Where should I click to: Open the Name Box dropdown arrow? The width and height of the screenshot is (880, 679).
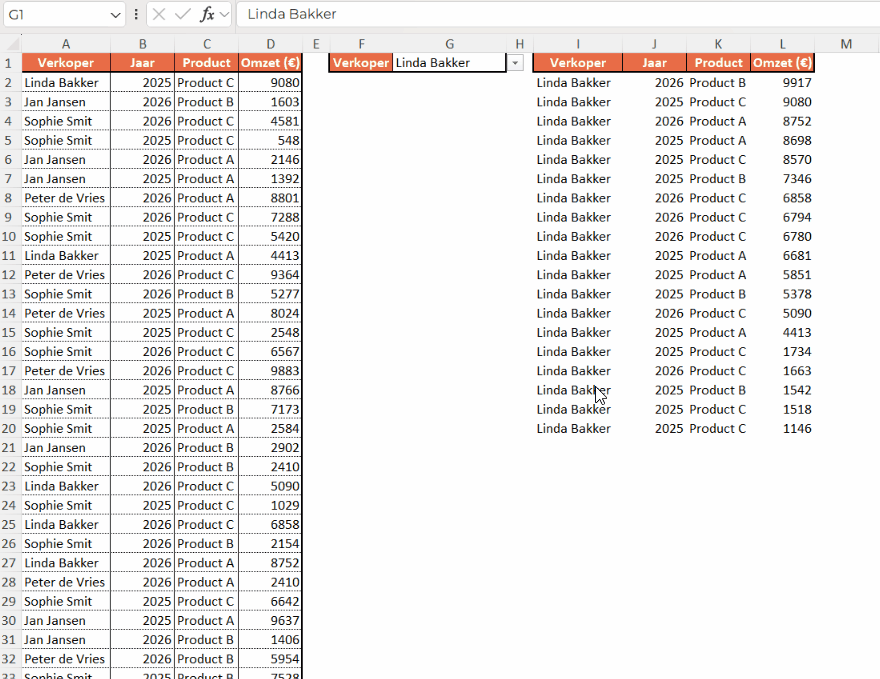115,15
